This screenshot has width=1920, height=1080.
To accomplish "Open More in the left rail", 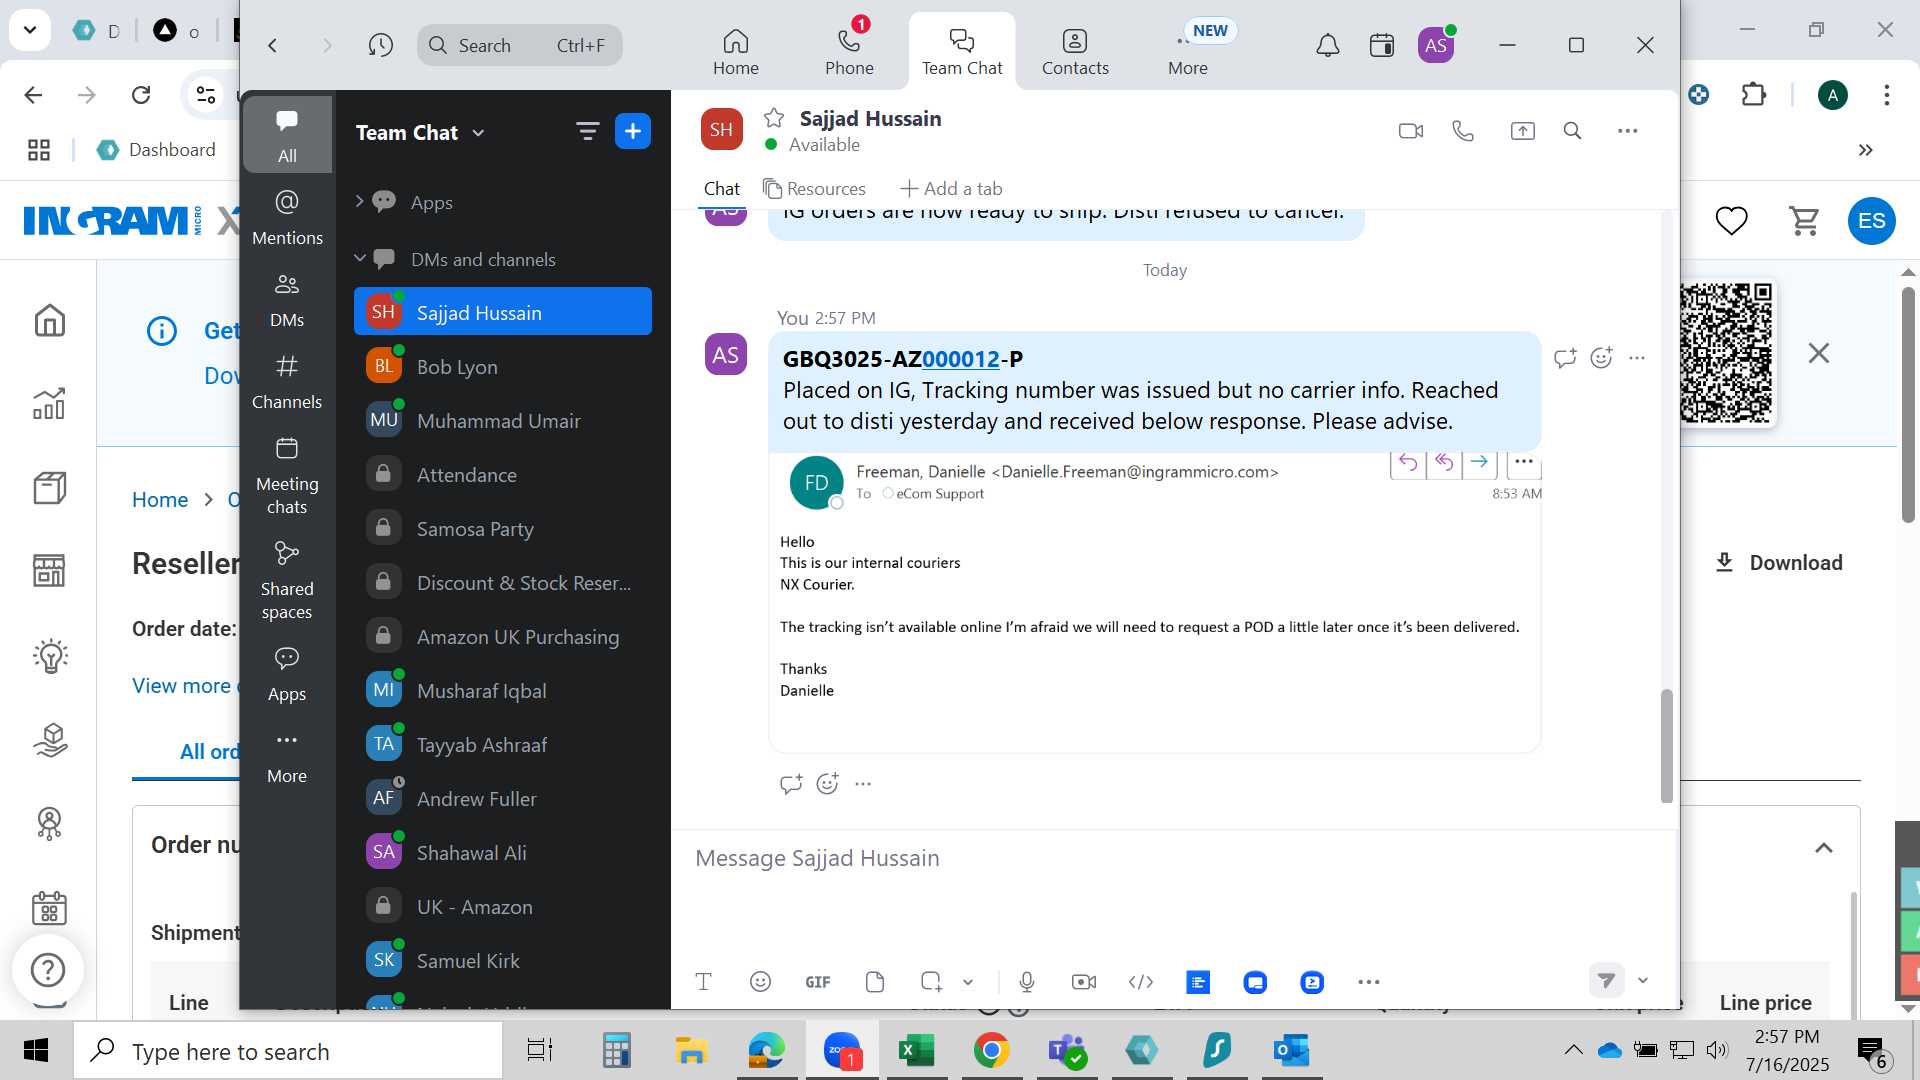I will 287,757.
